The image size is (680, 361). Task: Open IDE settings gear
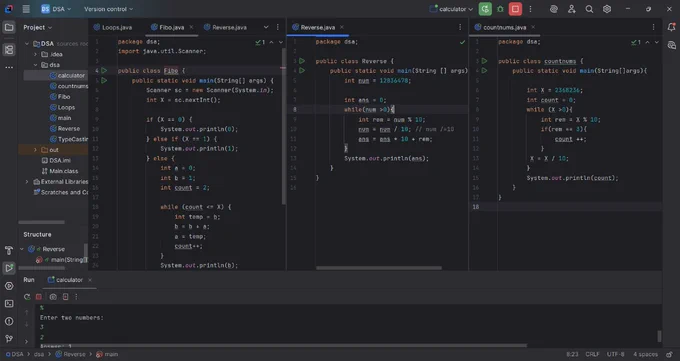point(607,9)
